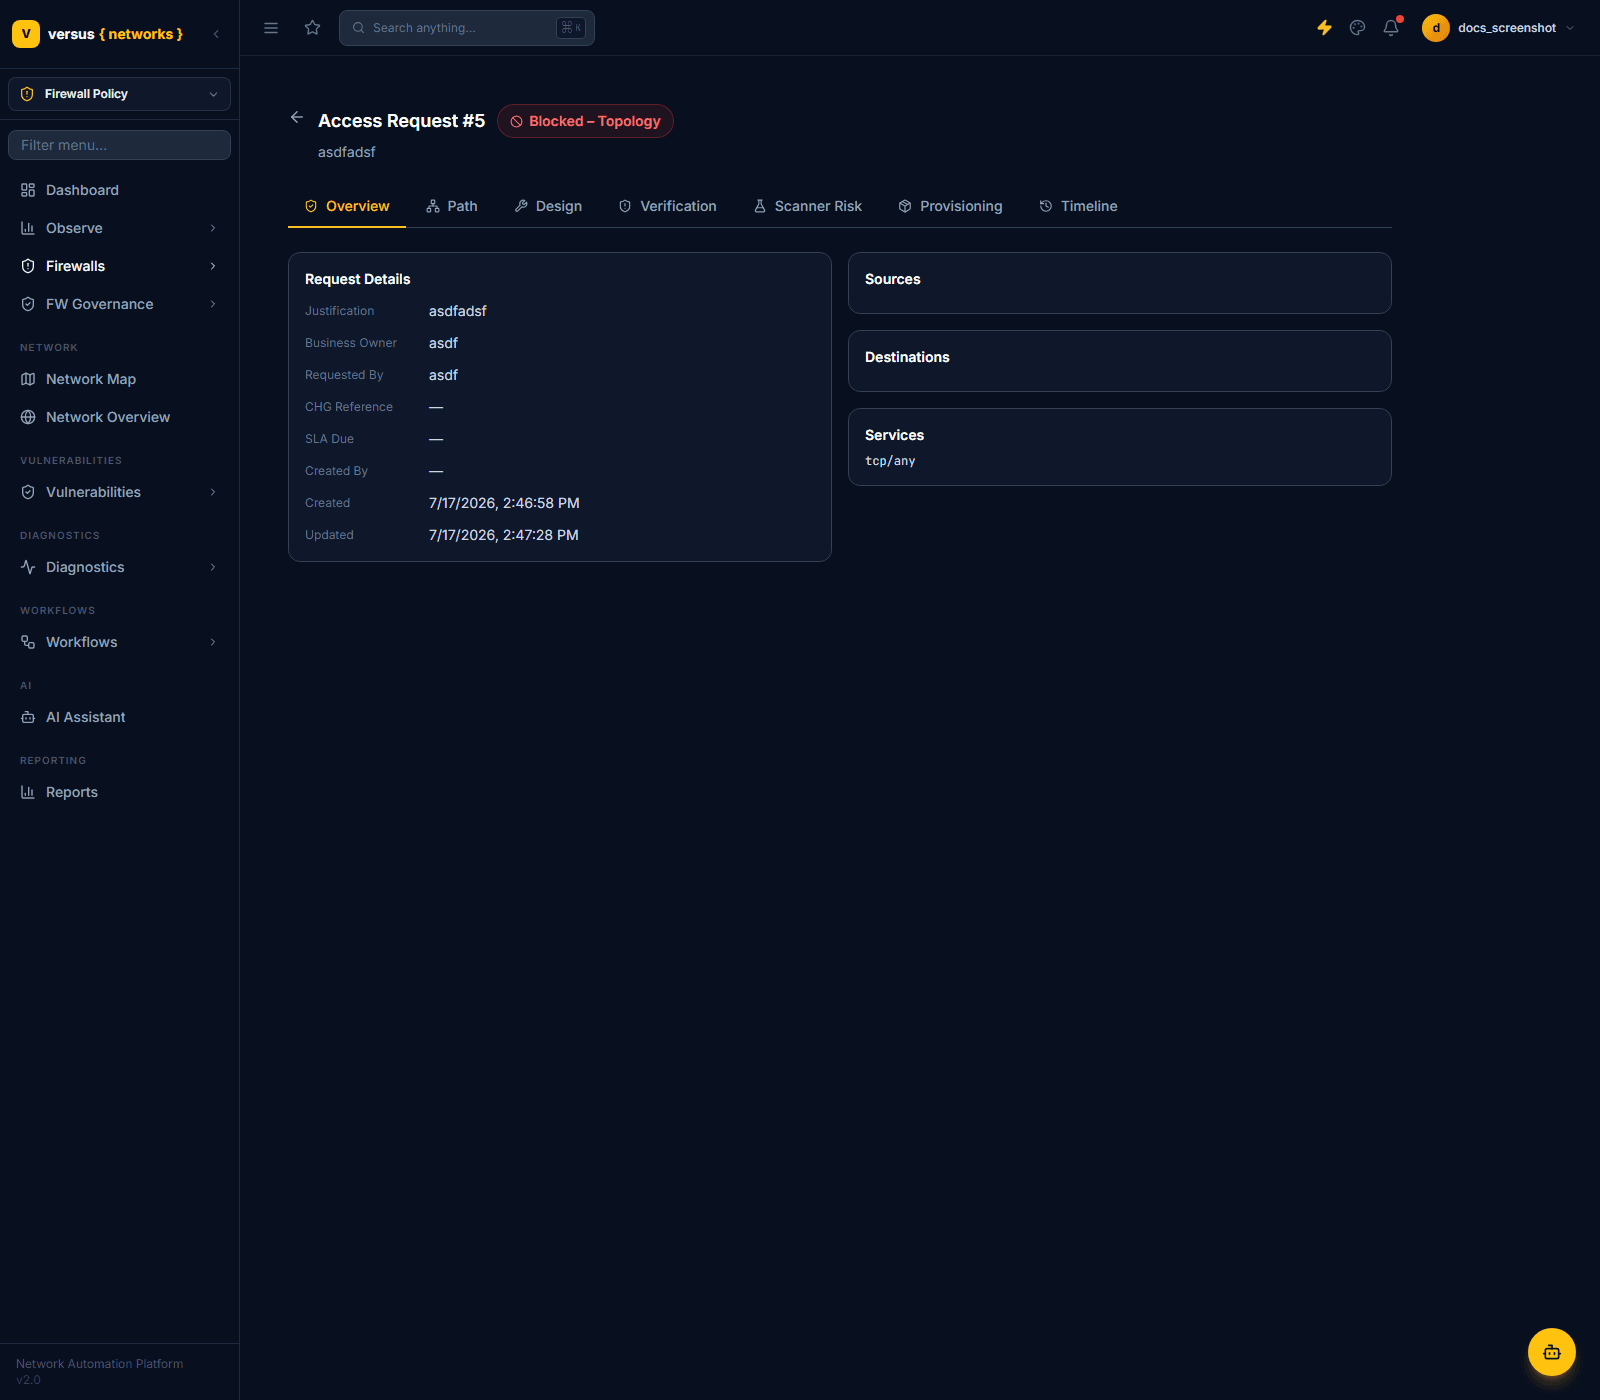Click the Updated timestamp 2:47:28 PM
1600x1400 pixels.
504,535
